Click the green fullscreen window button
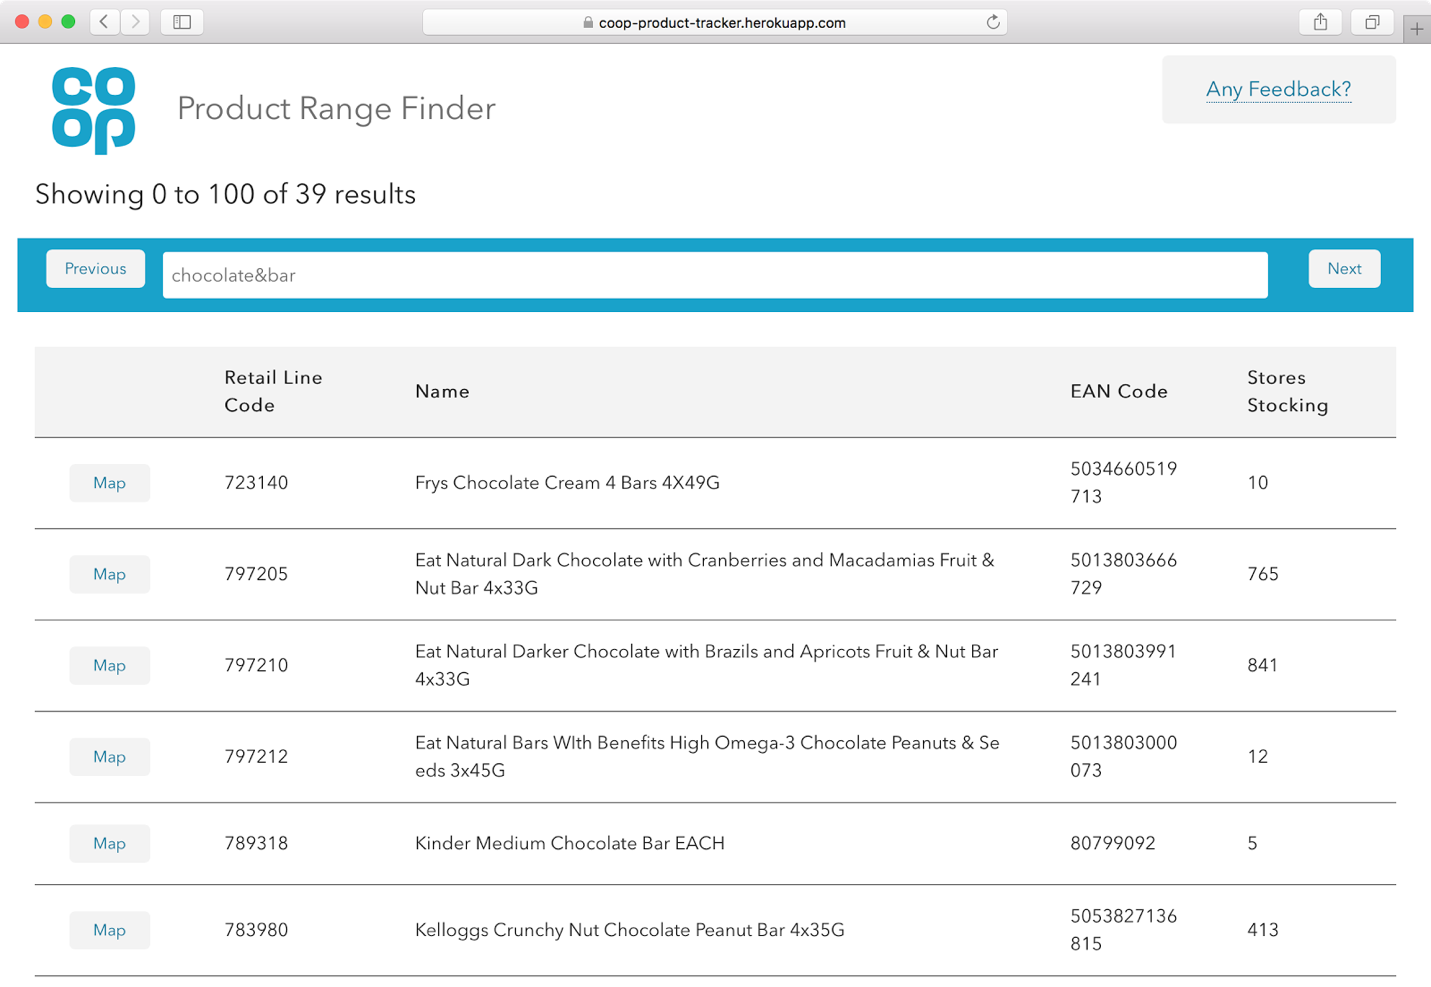Image resolution: width=1431 pixels, height=987 pixels. click(x=68, y=21)
